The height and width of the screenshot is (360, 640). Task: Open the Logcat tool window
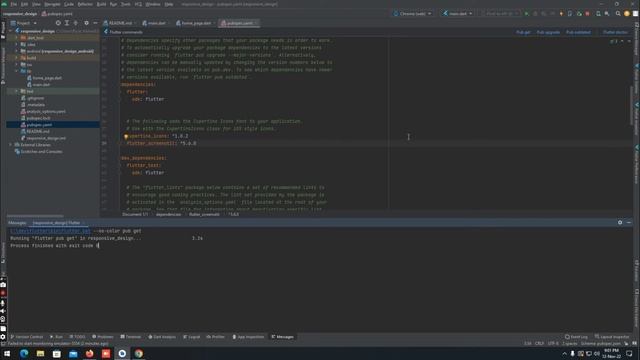191,337
